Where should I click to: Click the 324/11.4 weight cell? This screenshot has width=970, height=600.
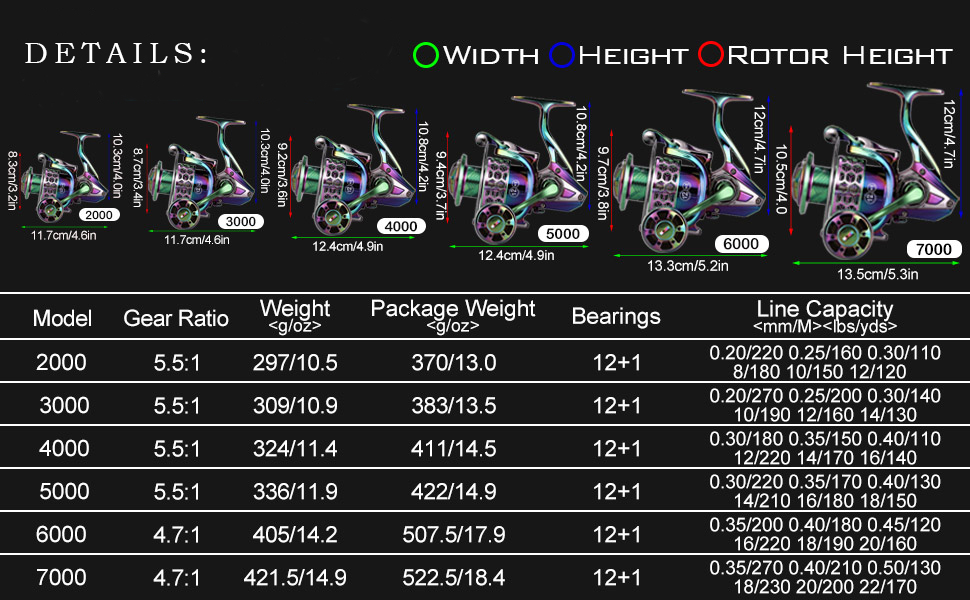click(295, 448)
